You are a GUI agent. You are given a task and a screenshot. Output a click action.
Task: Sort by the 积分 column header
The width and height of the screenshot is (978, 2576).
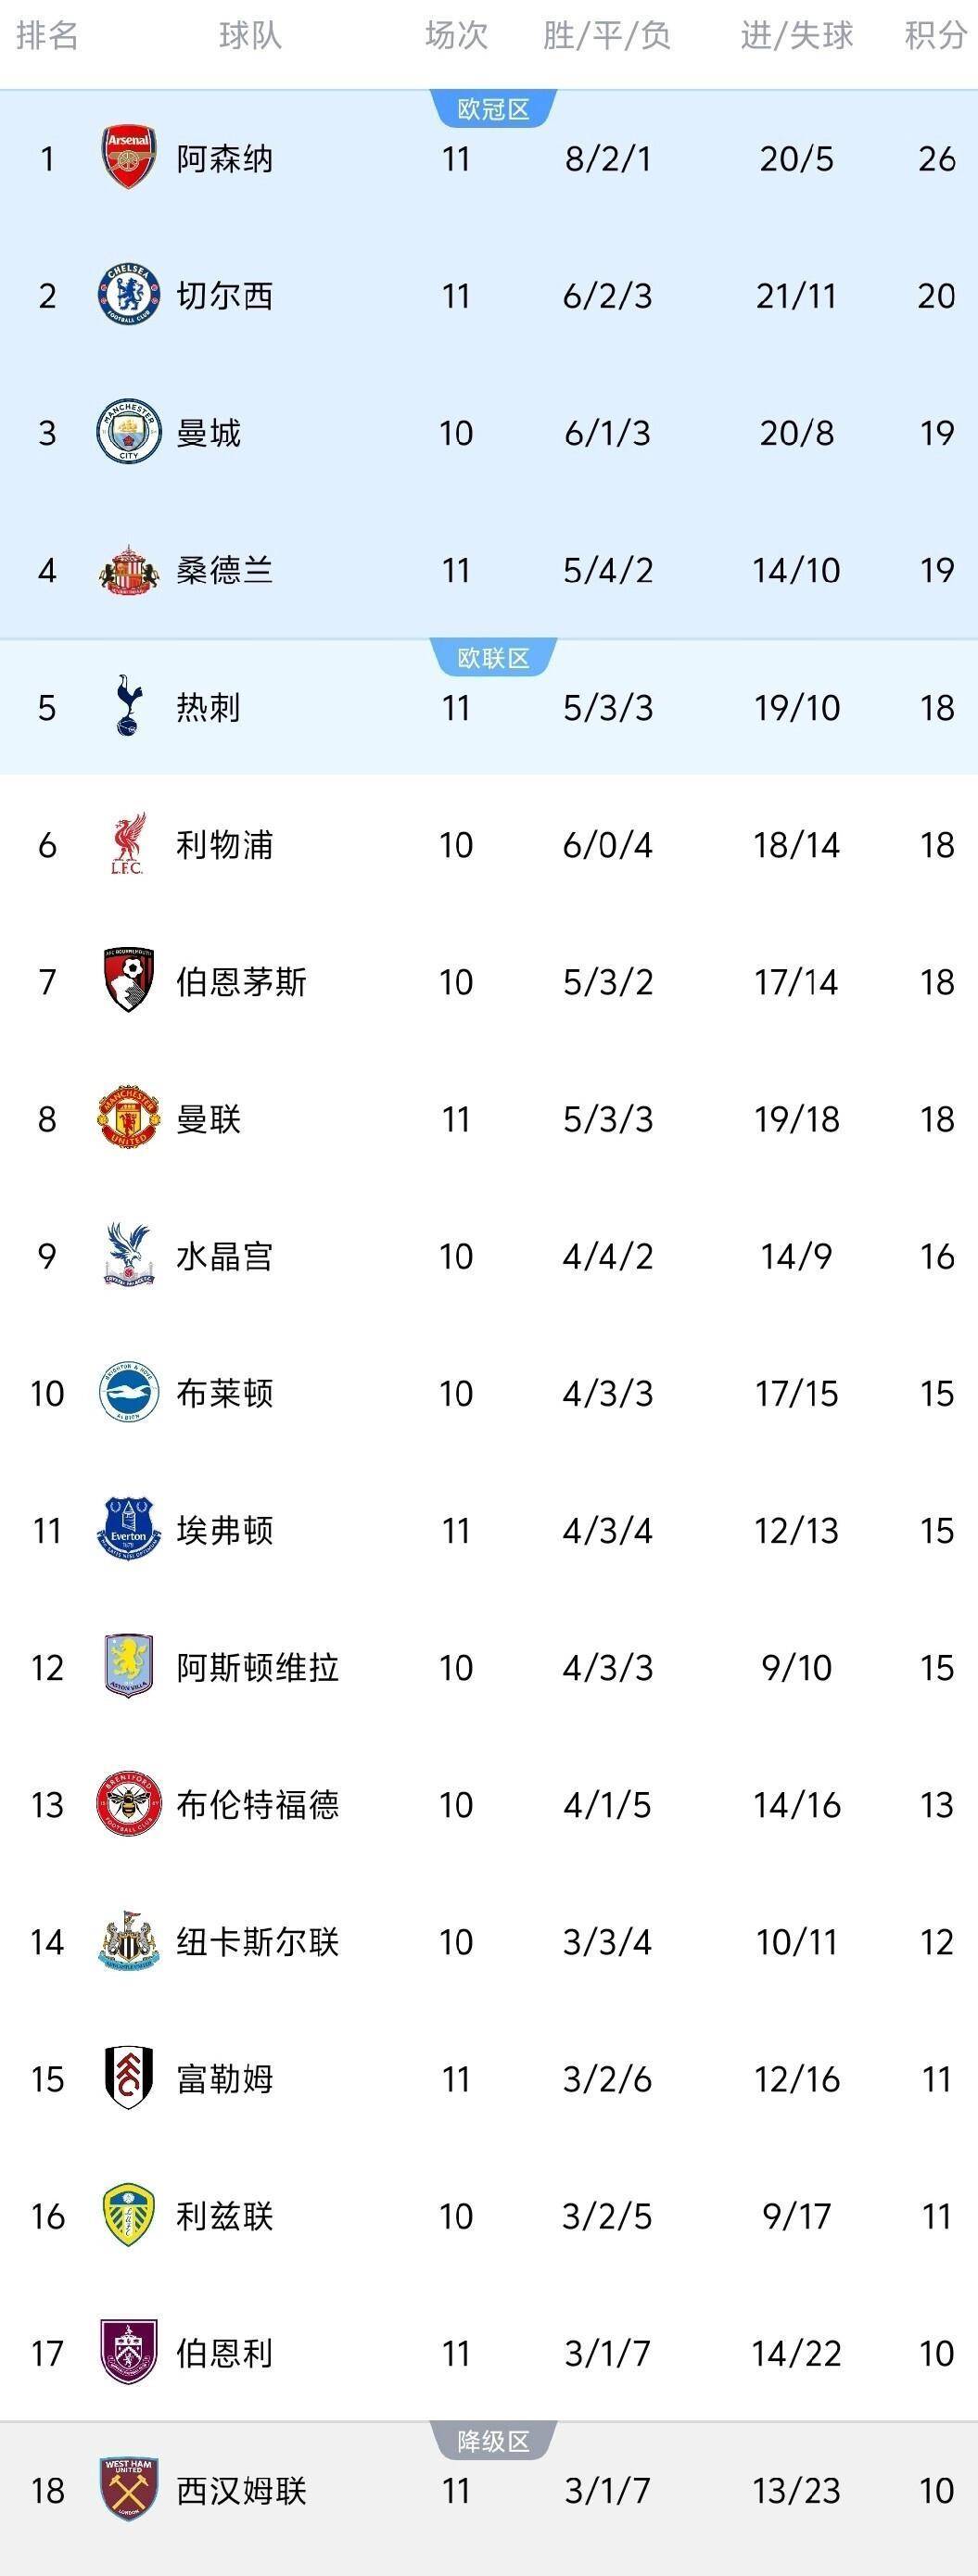pyautogui.click(x=935, y=36)
